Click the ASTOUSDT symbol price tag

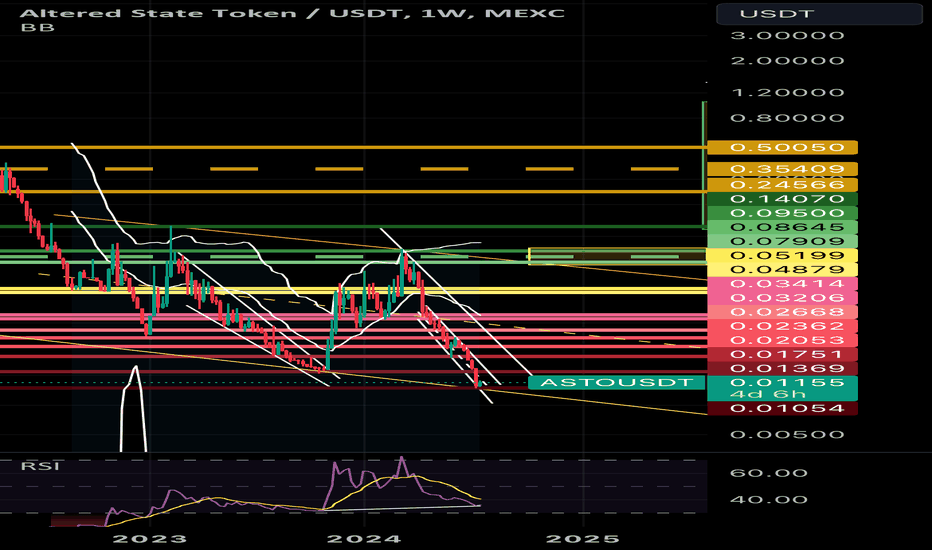tap(616, 382)
